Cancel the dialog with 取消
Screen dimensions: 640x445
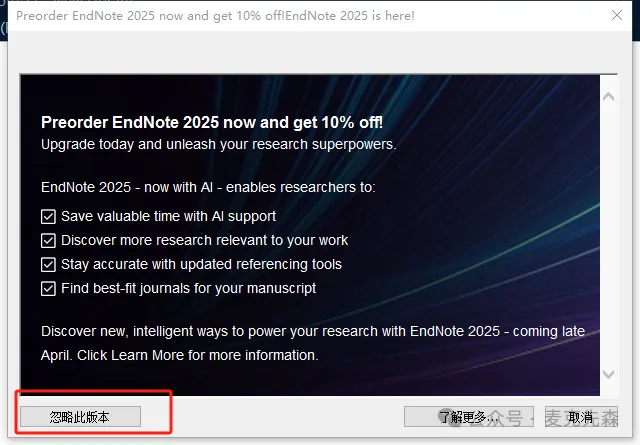tap(581, 417)
